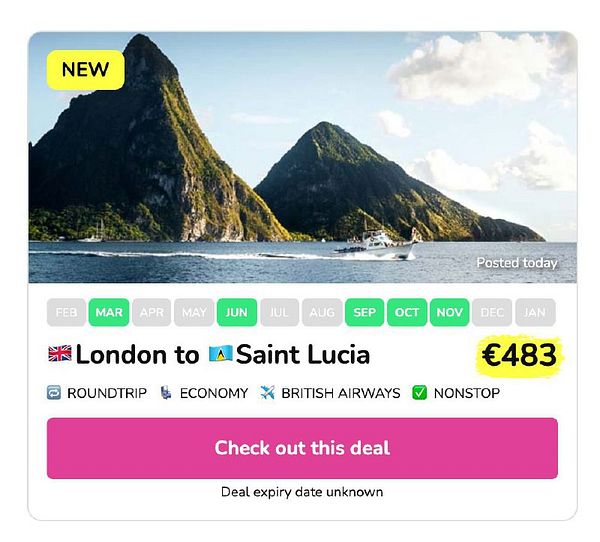Viewport: 600px width, 542px height.
Task: Click the green nonstop checkmark icon
Action: click(419, 393)
